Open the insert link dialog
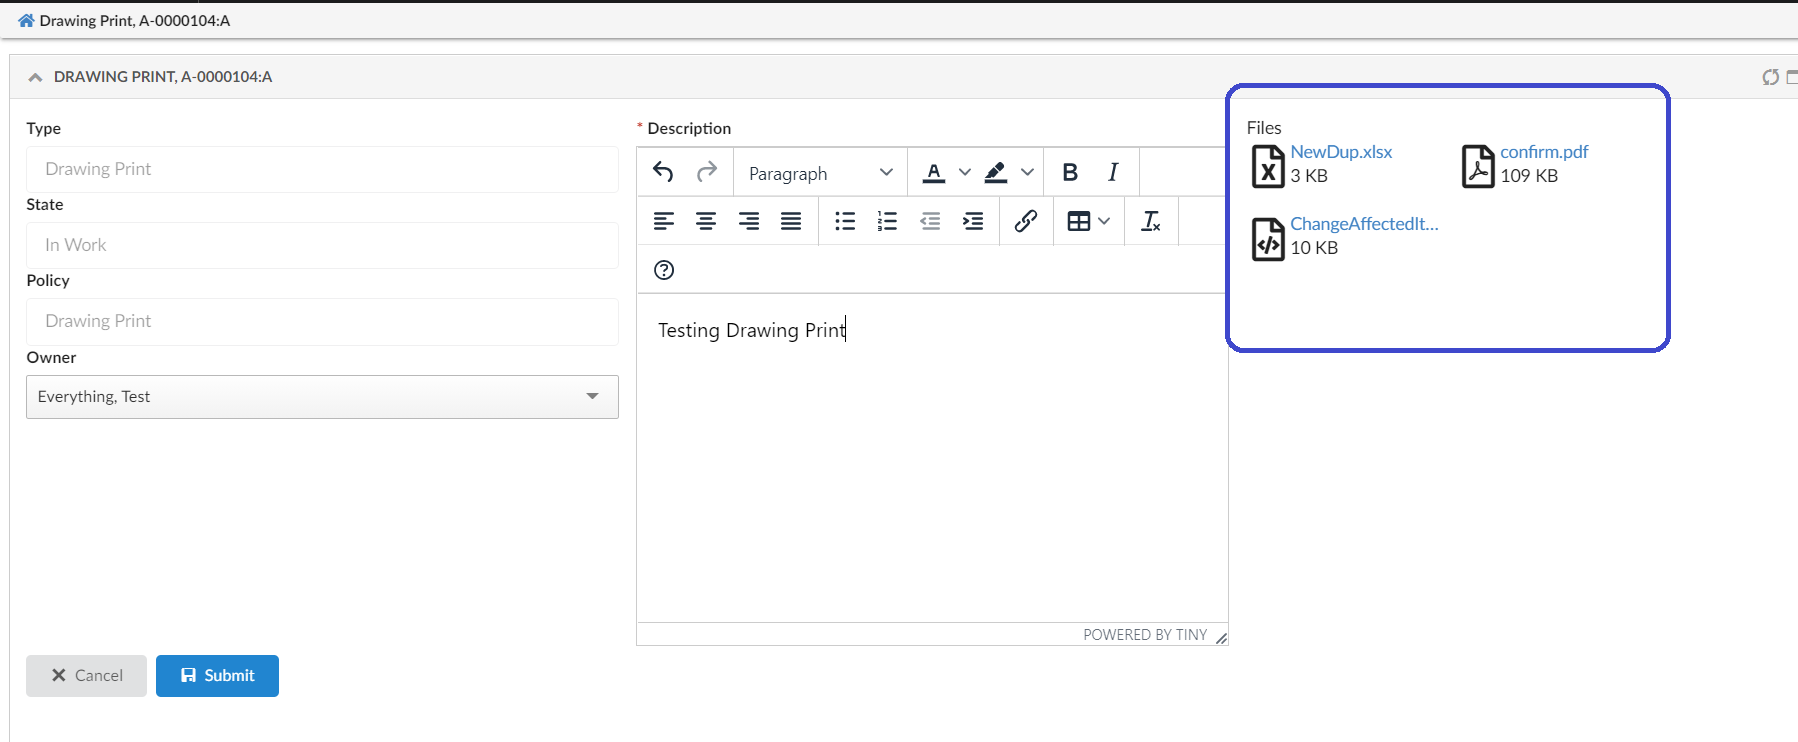 (x=1026, y=221)
